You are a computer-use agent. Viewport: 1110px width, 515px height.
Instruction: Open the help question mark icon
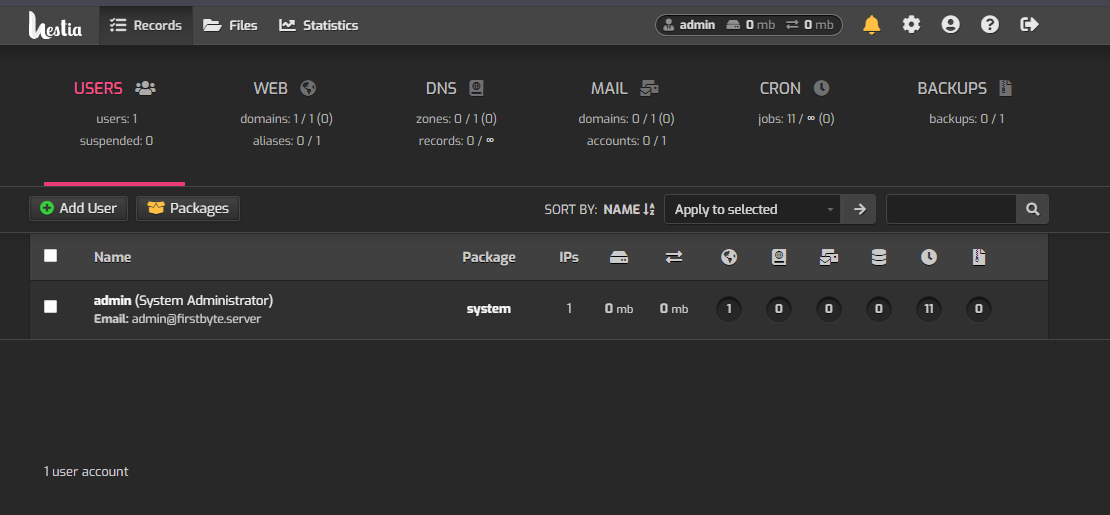click(x=990, y=25)
